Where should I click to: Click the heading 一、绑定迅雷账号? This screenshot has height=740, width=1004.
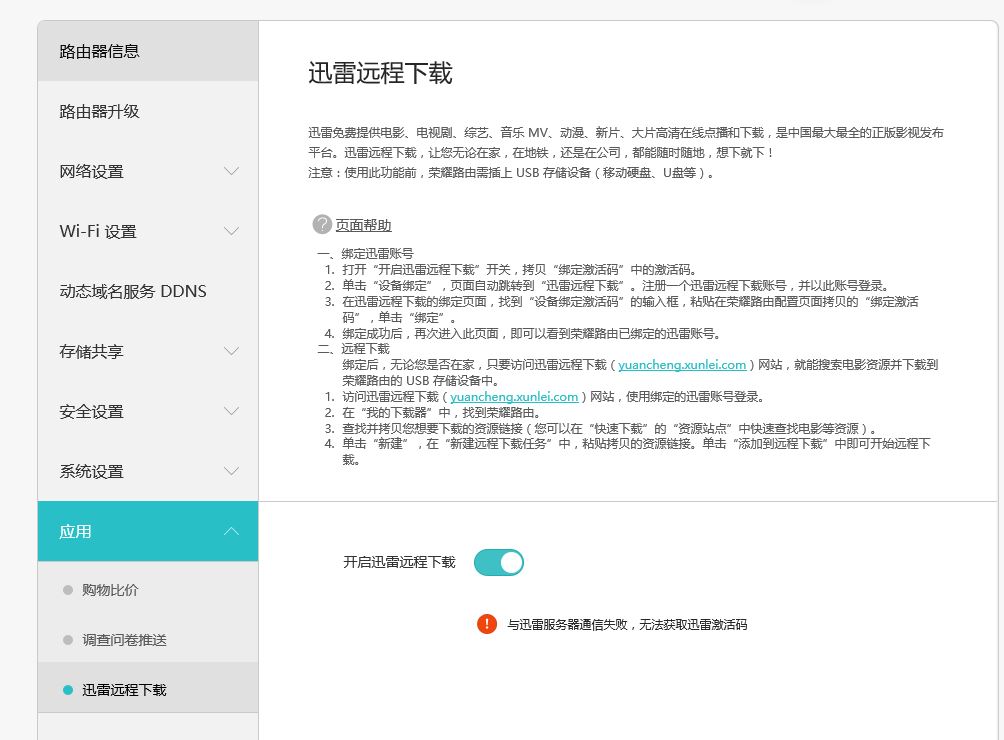point(366,253)
